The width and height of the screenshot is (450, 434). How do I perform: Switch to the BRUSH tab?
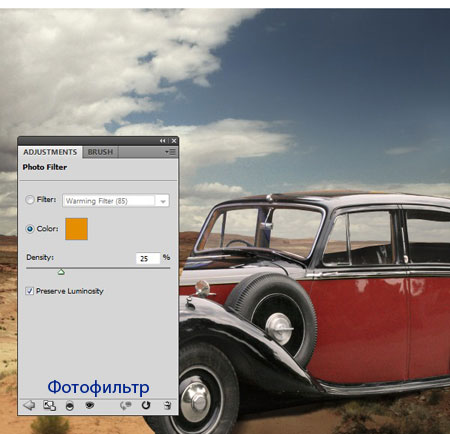pos(100,152)
